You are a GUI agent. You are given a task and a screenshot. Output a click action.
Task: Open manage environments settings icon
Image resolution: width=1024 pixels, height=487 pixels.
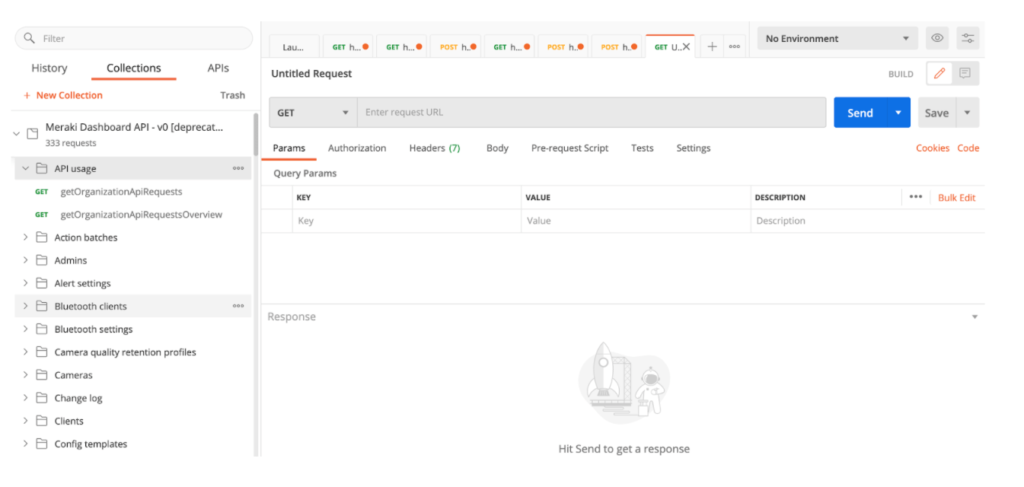click(968, 39)
